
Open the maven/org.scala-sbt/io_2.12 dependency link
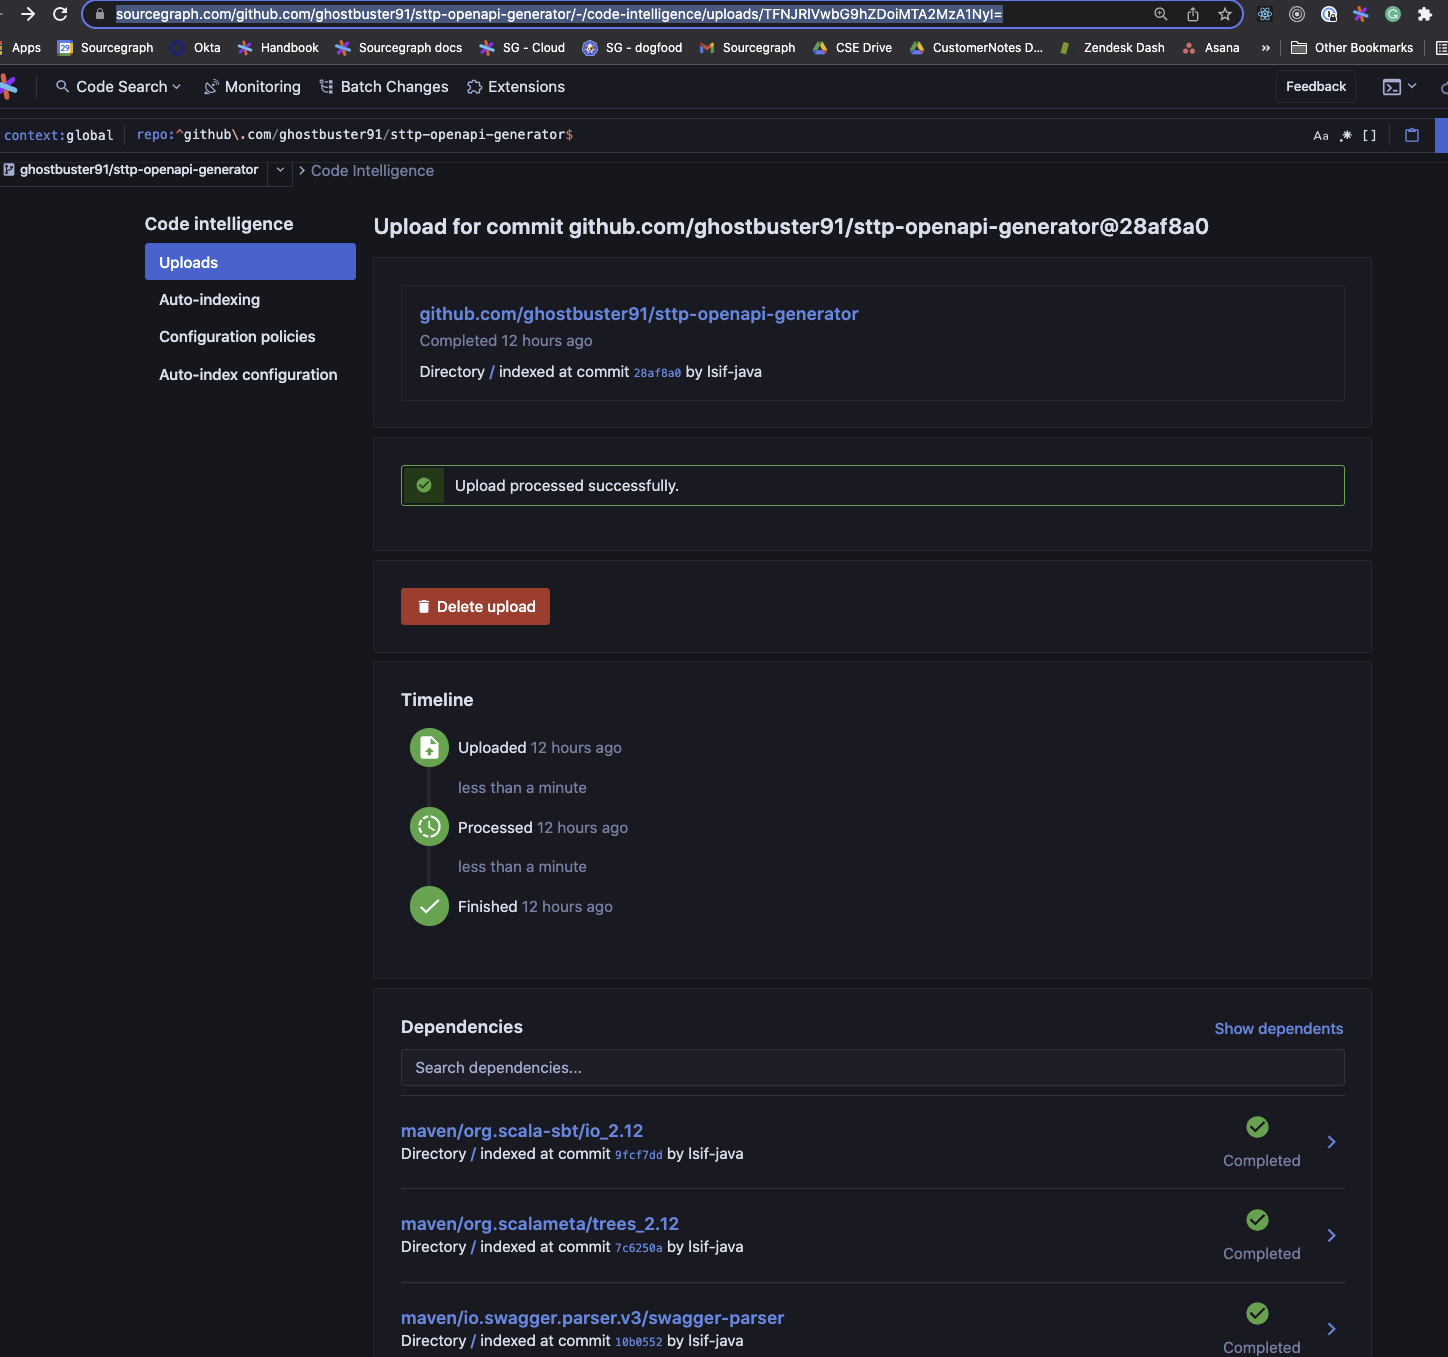pos(522,1131)
